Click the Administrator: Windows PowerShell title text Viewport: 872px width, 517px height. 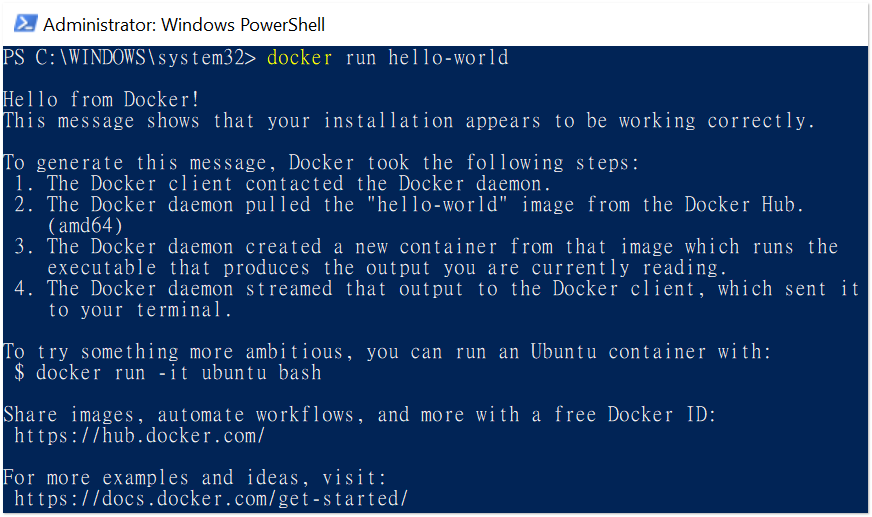tap(184, 24)
